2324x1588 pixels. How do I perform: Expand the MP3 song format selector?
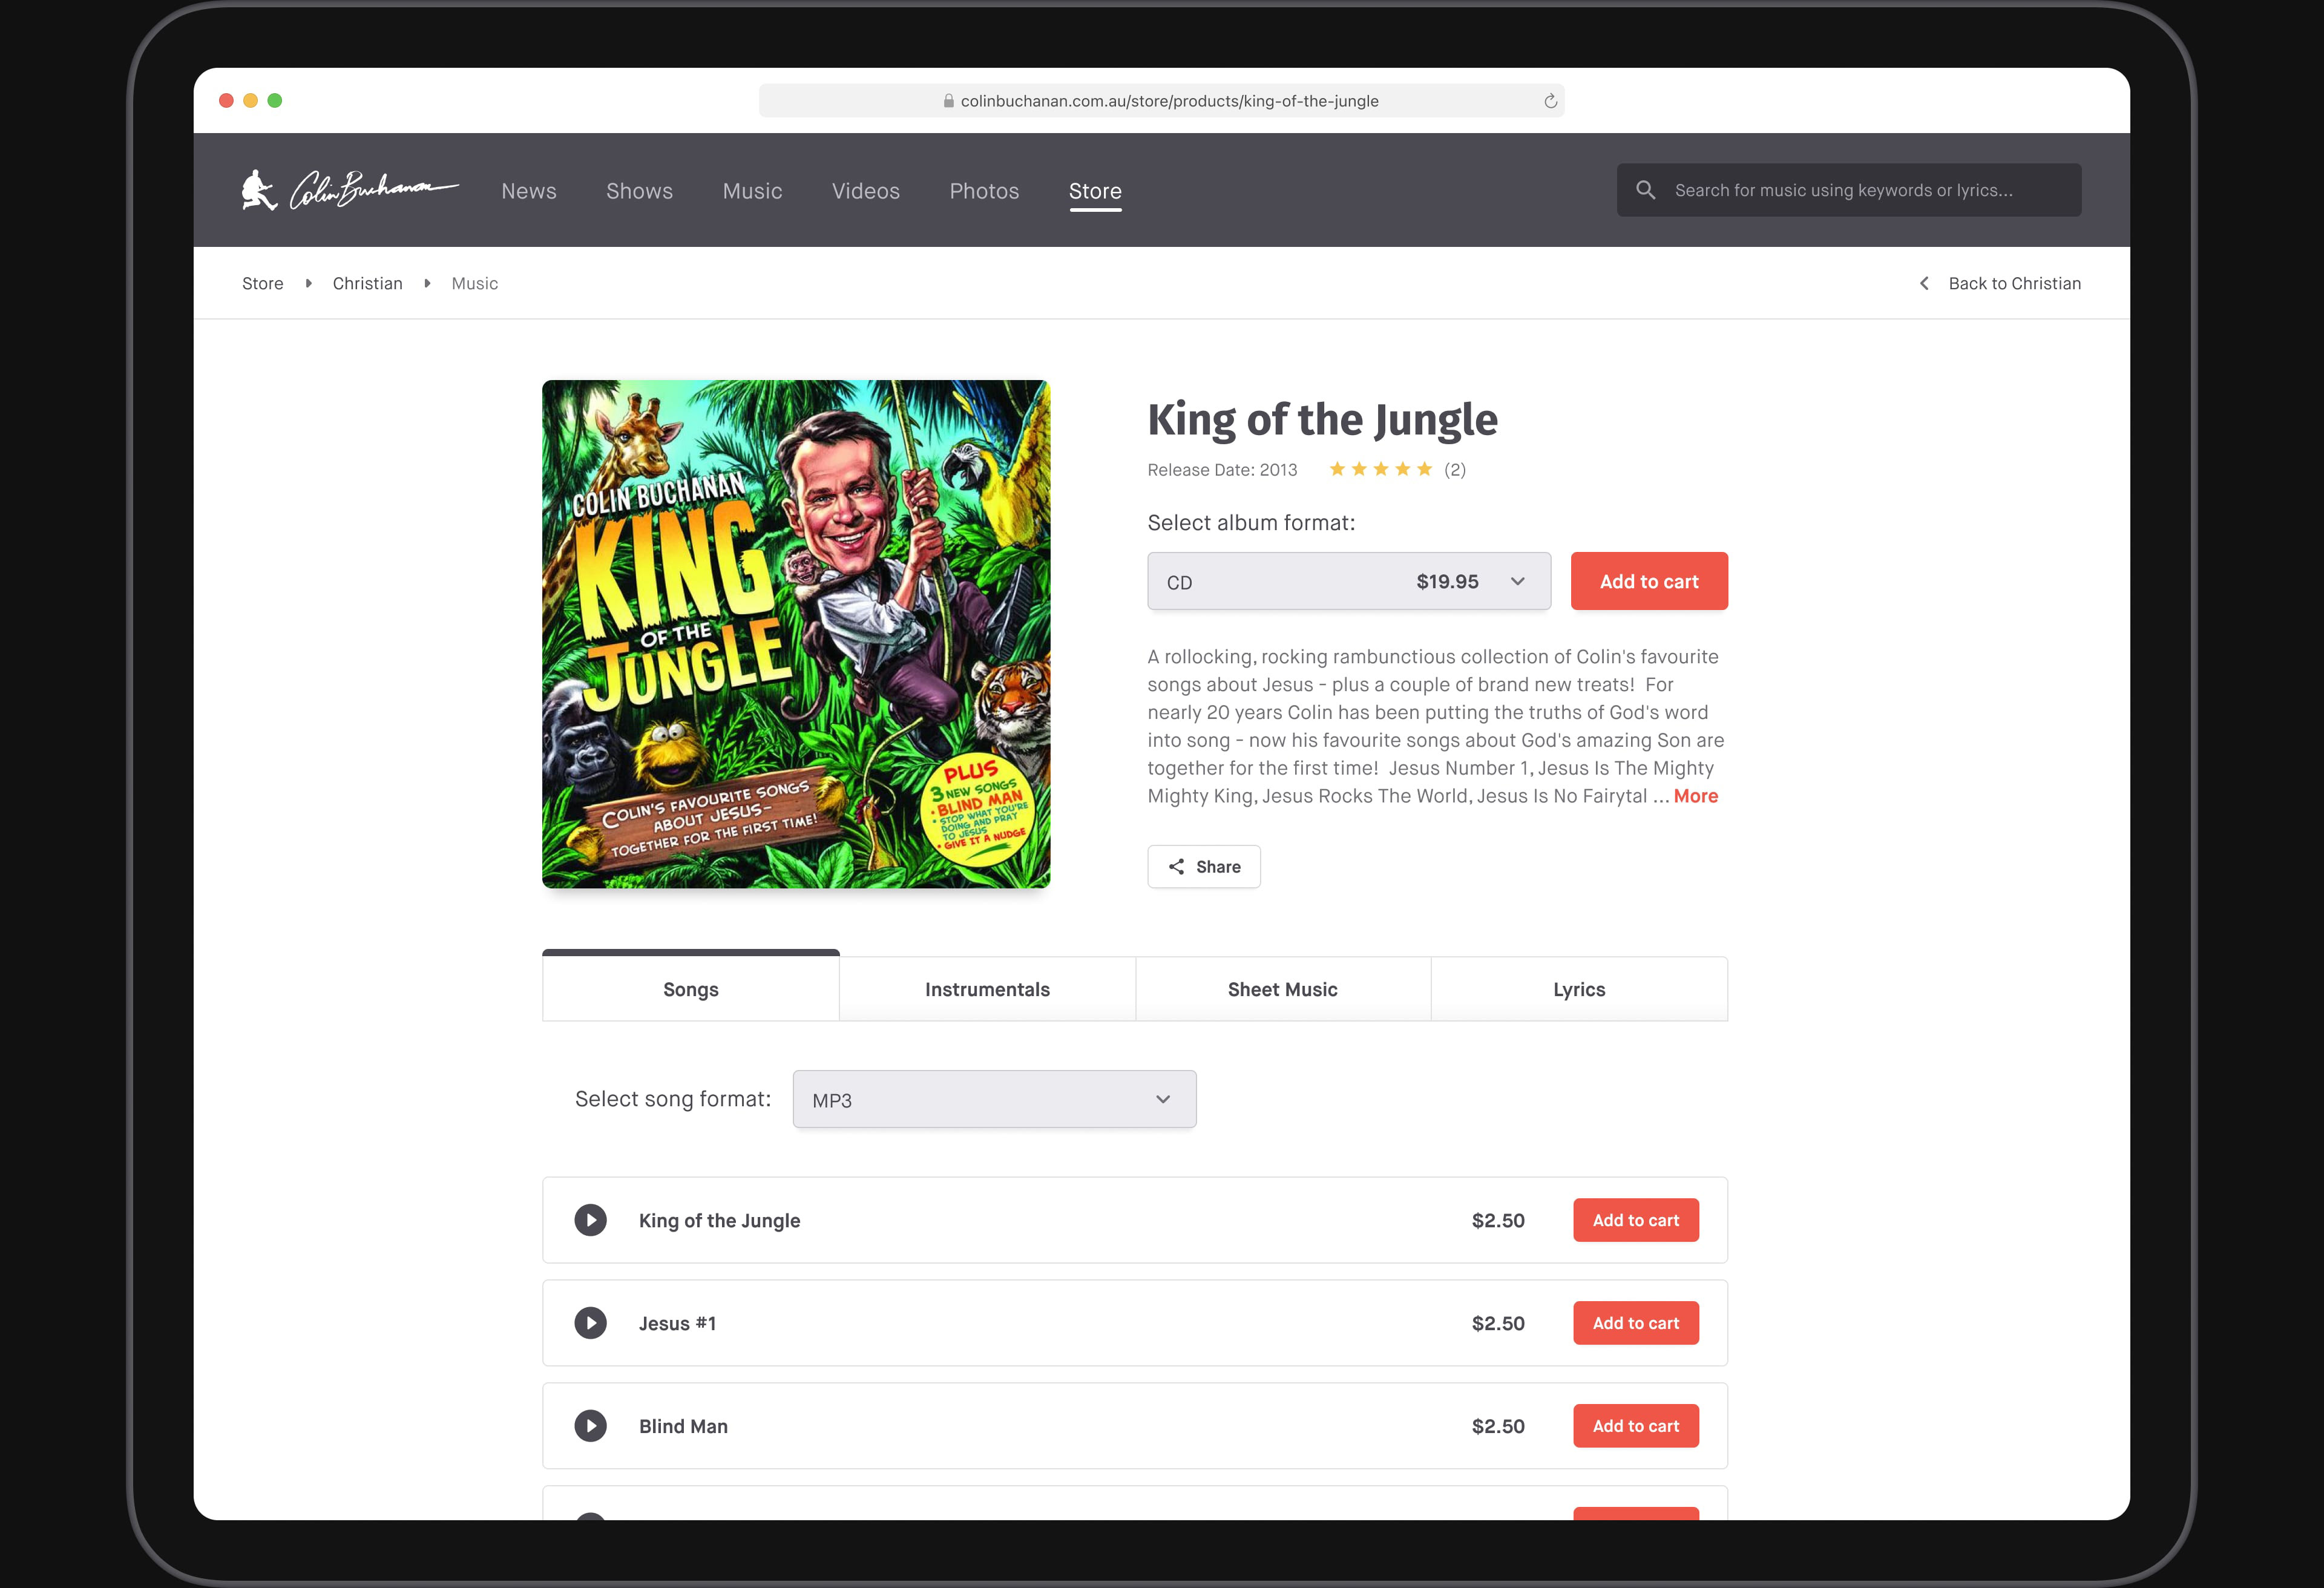[x=994, y=1099]
